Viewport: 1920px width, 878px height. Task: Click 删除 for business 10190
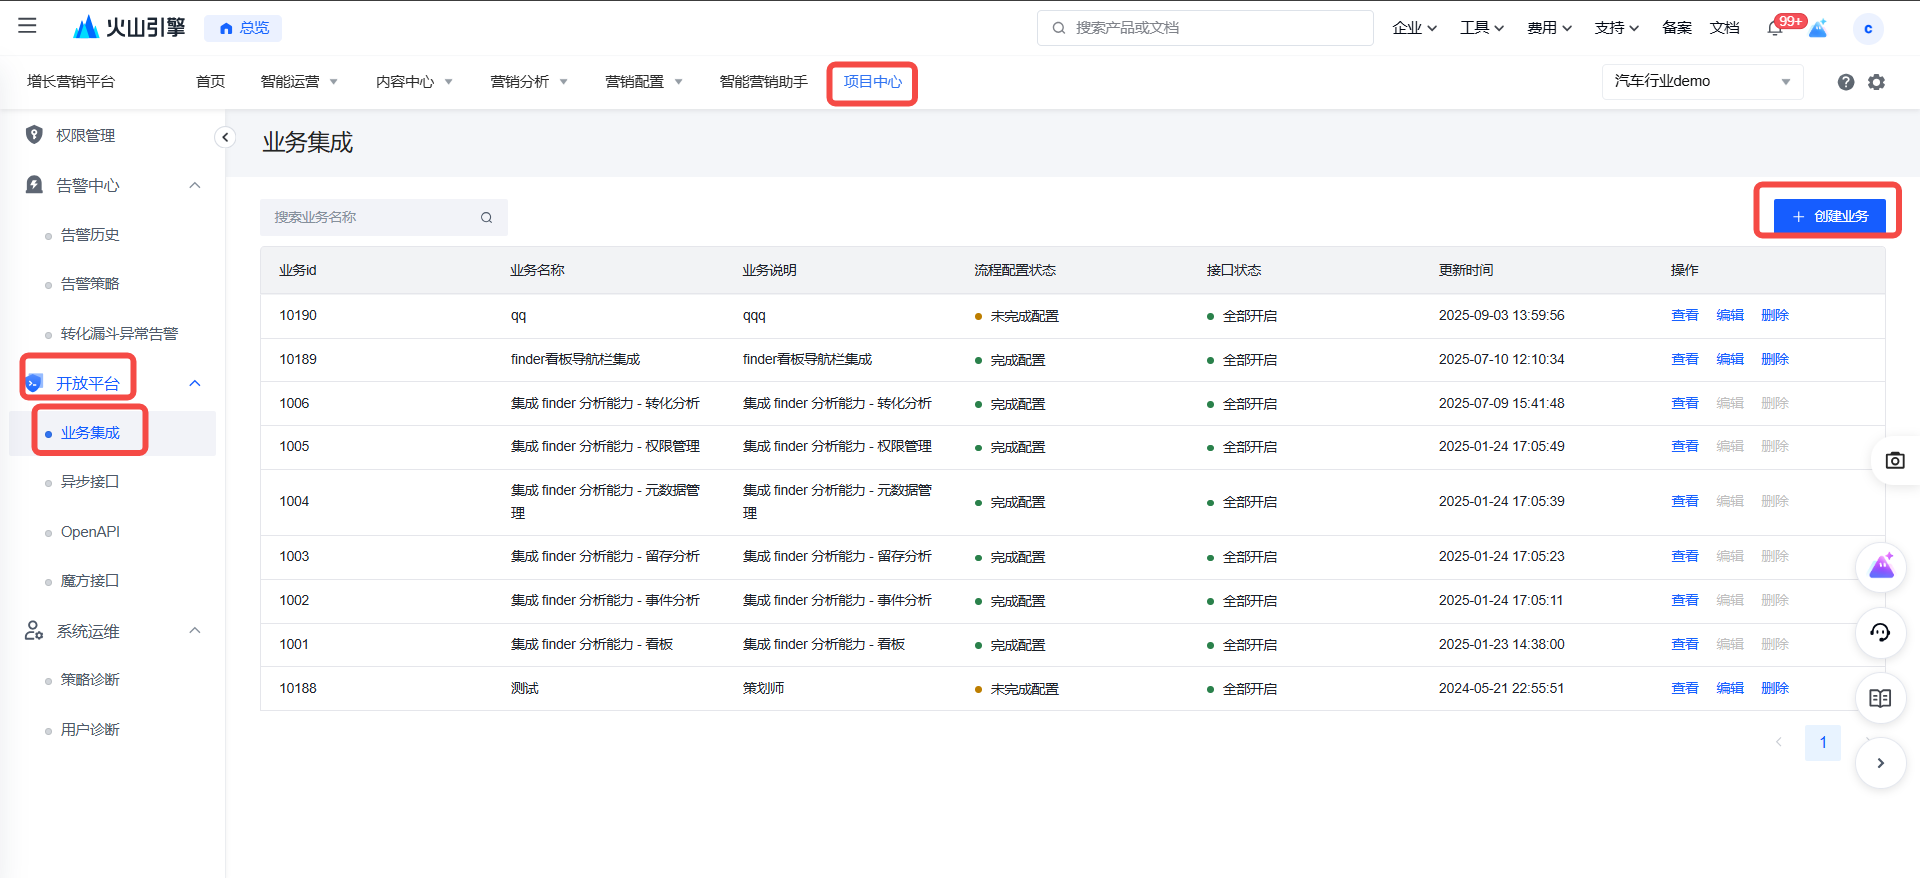click(x=1774, y=315)
